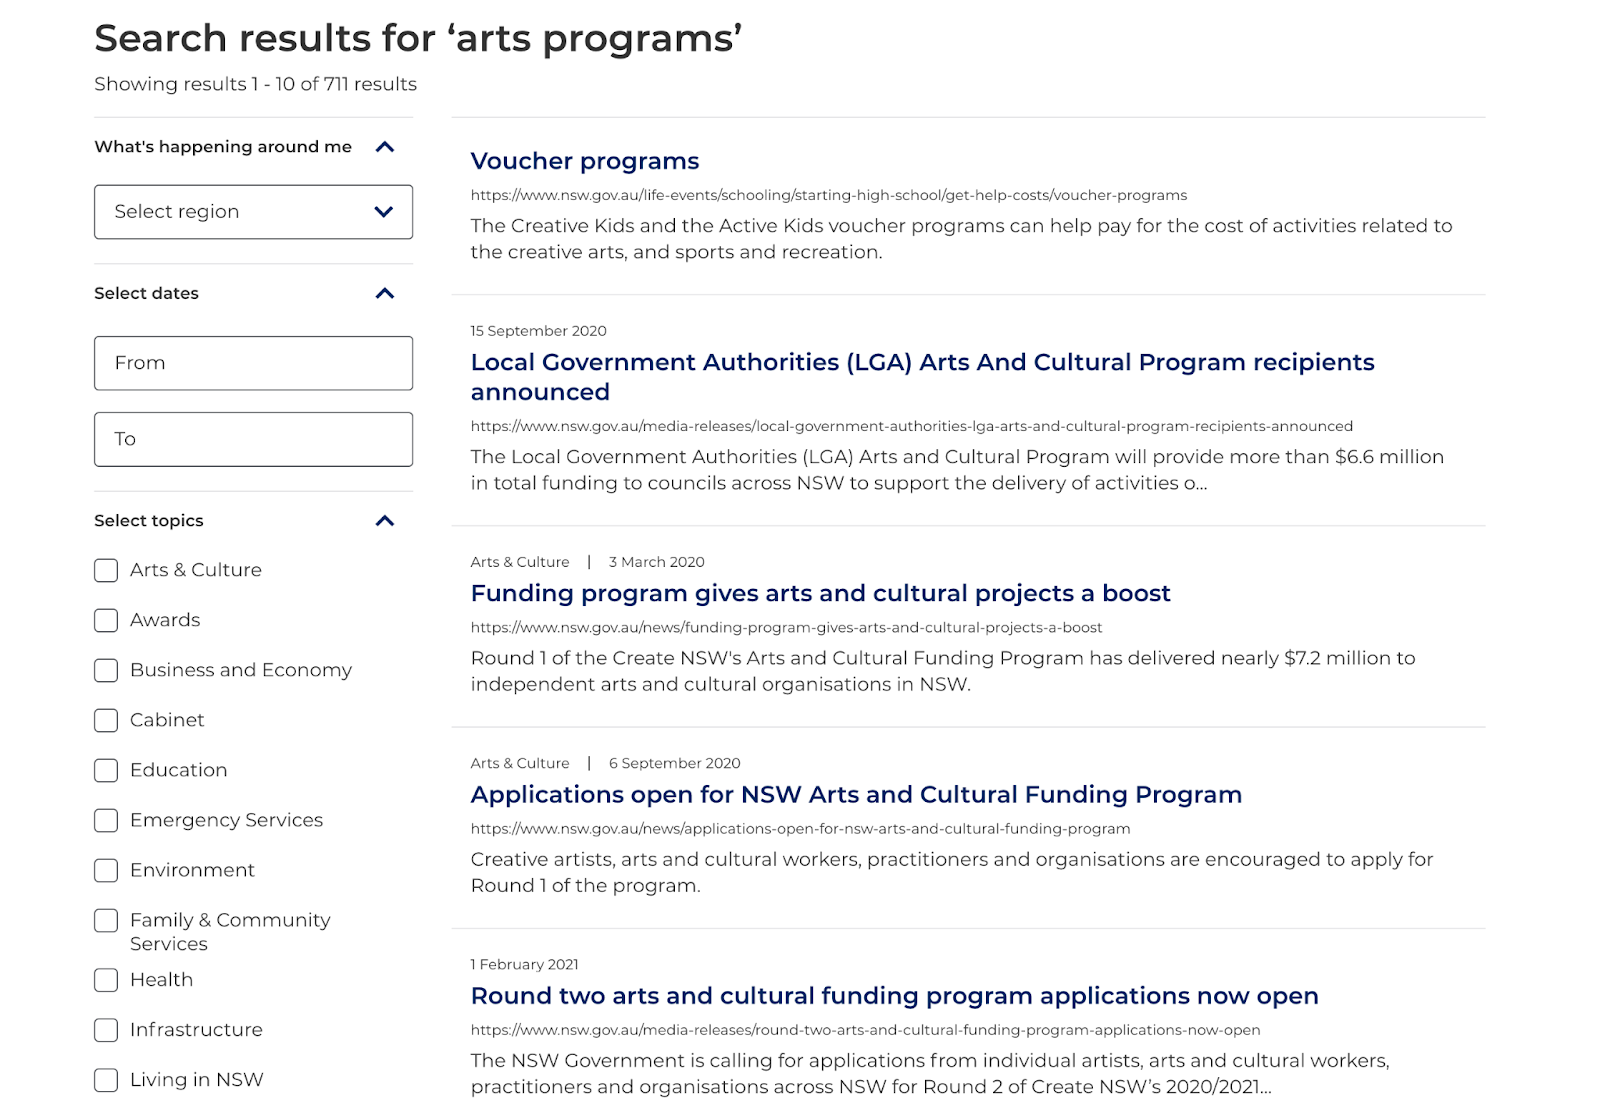
Task: Collapse the 'What's happening around me' section
Action: pos(384,147)
